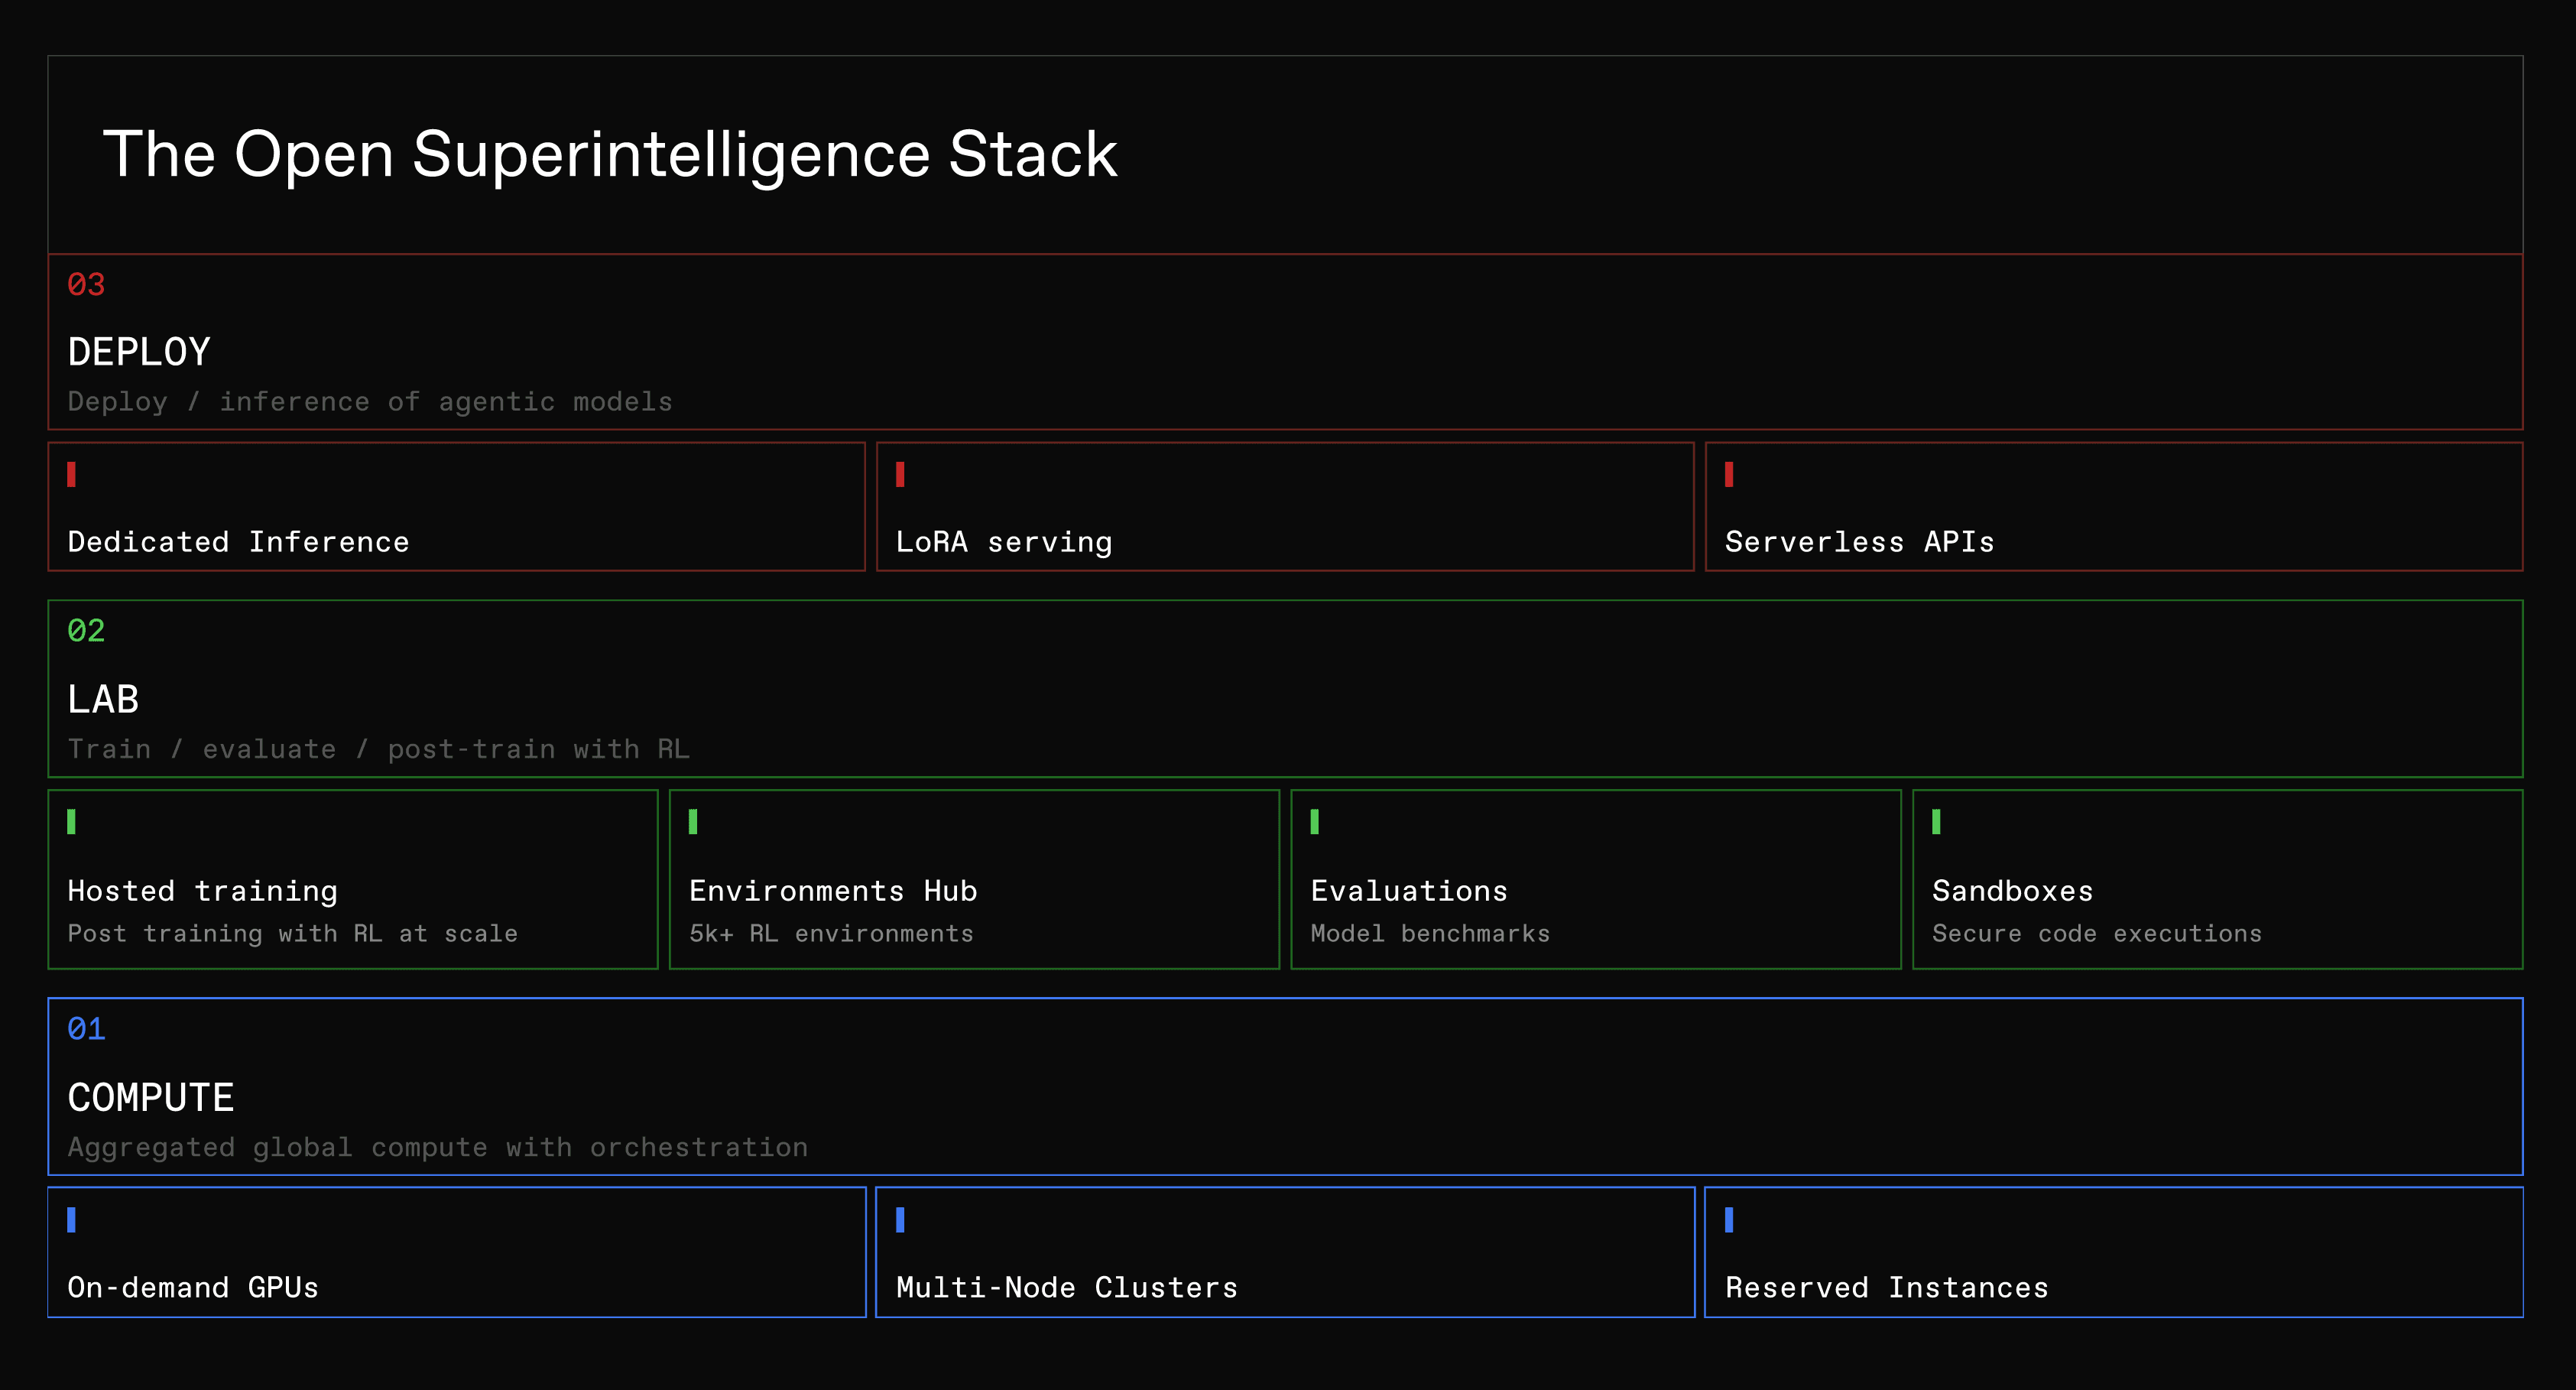Click '5k+ RL environments' subtitle

831,933
